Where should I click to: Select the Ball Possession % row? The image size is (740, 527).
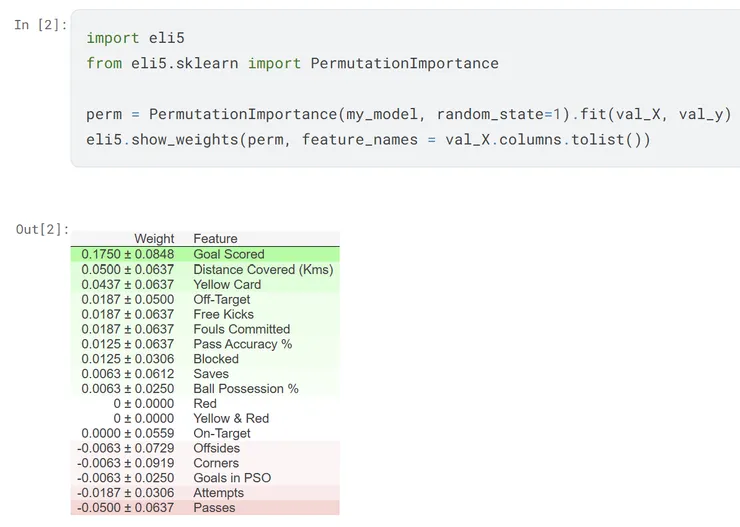tap(205, 389)
